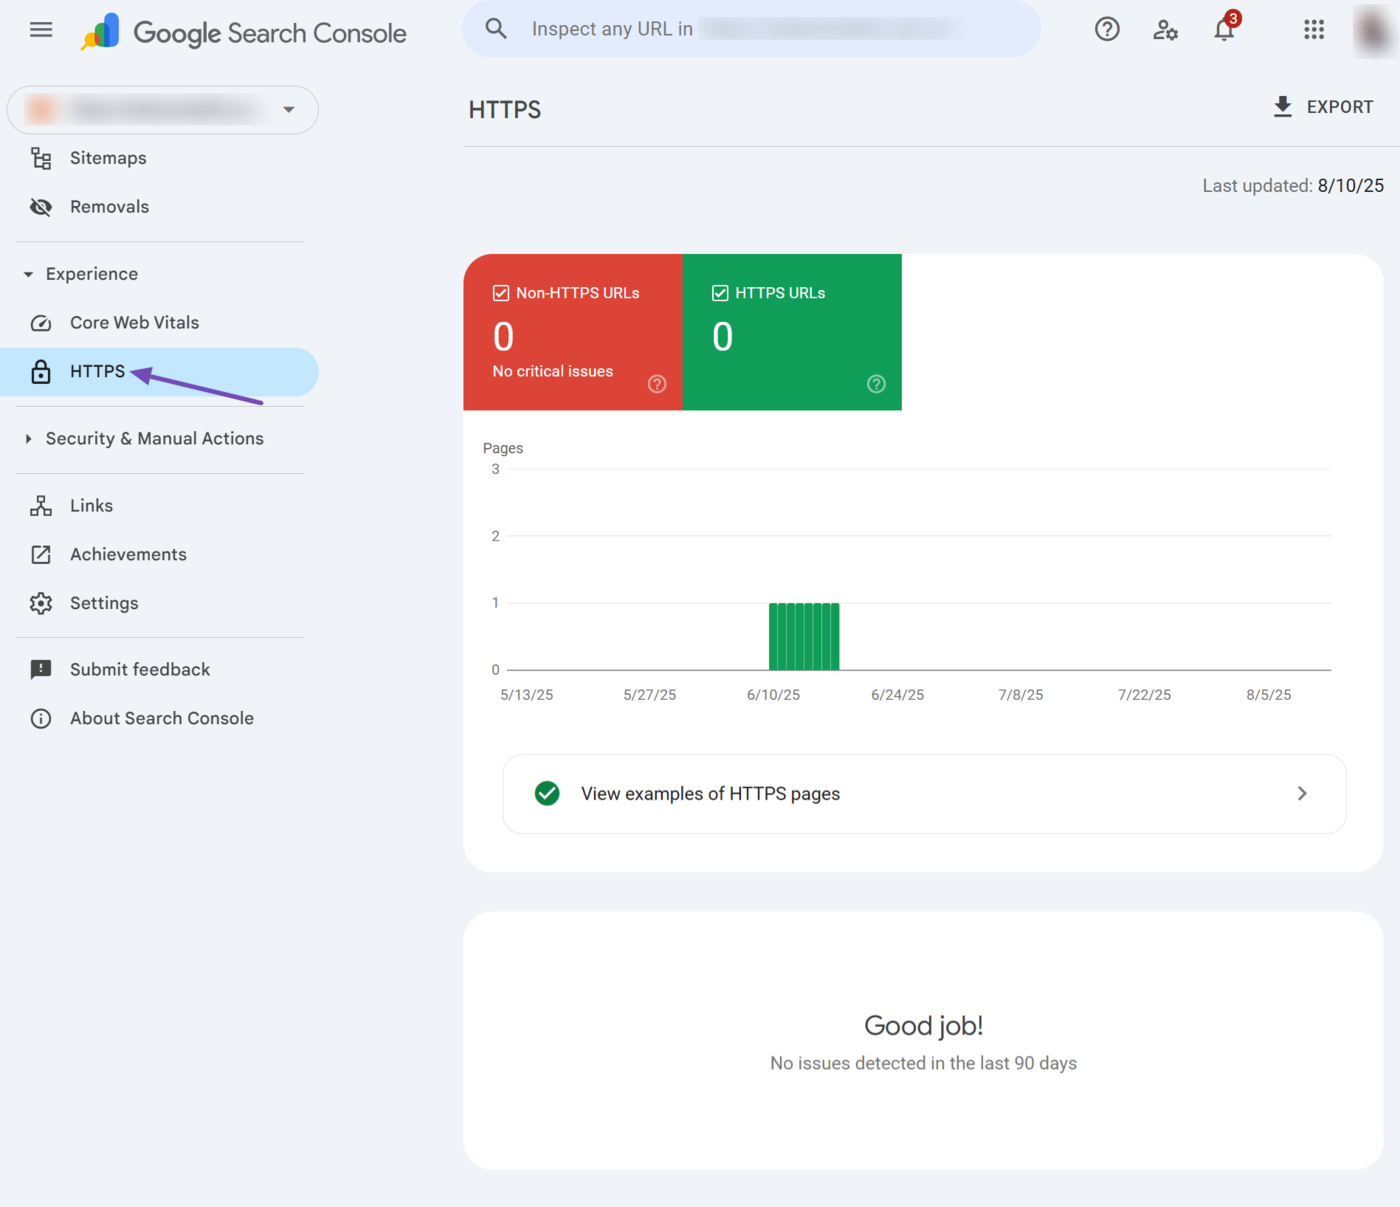Screen dimensions: 1400x1207
Task: Click the Google Search Console logo
Action: [245, 33]
